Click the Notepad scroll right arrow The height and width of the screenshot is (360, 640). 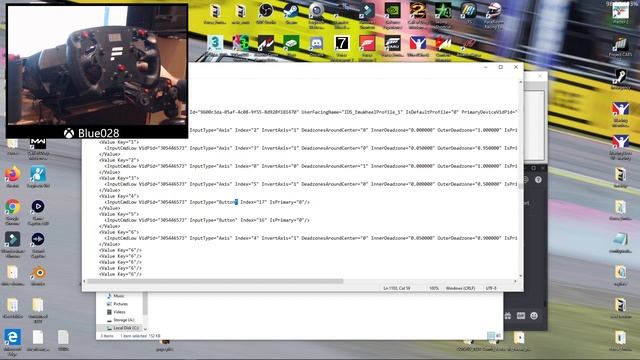click(515, 281)
